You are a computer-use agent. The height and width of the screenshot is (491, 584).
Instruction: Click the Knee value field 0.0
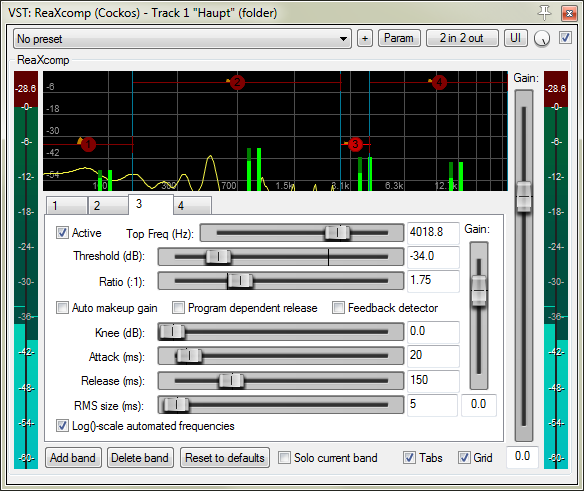point(433,332)
